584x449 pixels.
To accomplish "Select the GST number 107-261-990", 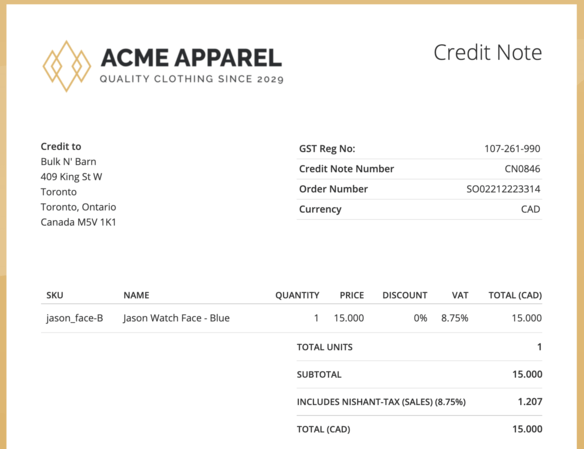I will point(512,149).
